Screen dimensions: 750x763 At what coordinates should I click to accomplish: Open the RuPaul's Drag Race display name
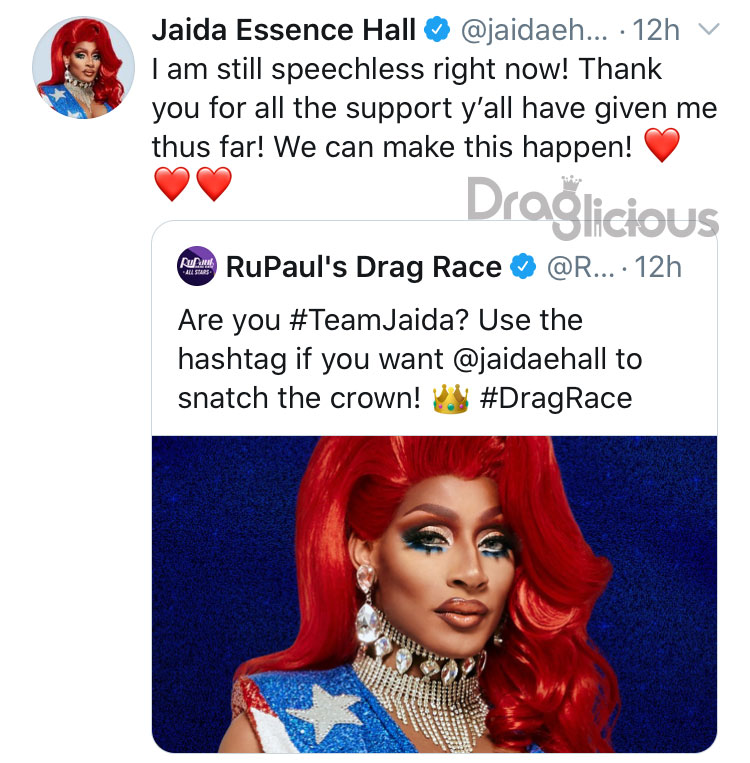click(x=364, y=267)
